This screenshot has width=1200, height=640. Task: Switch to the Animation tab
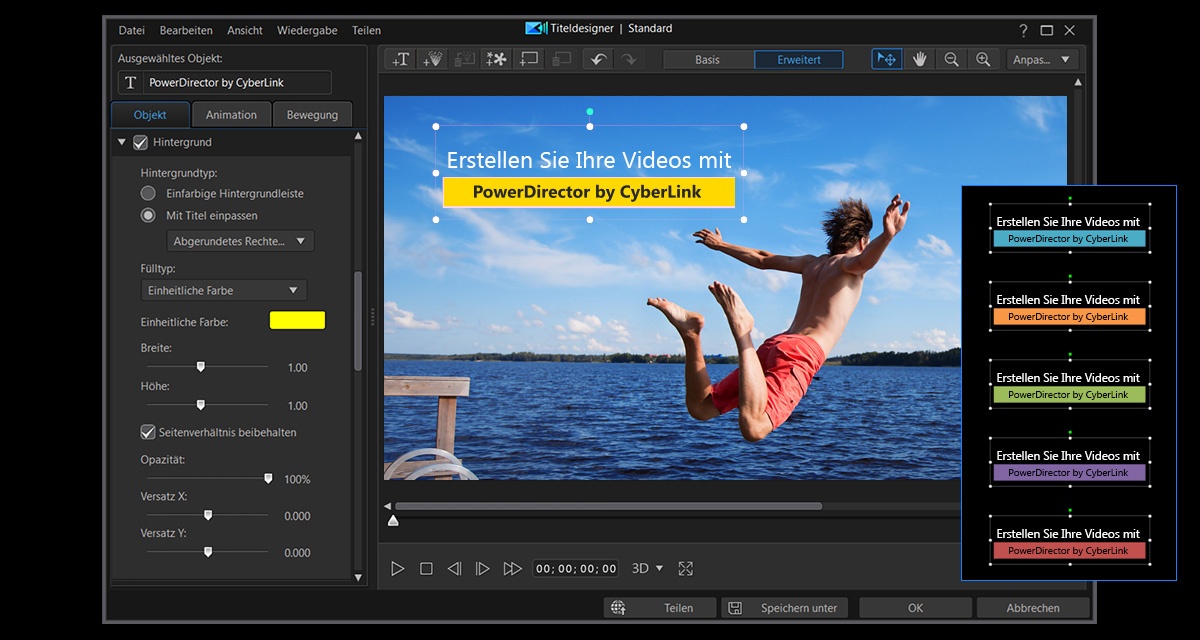[x=231, y=114]
